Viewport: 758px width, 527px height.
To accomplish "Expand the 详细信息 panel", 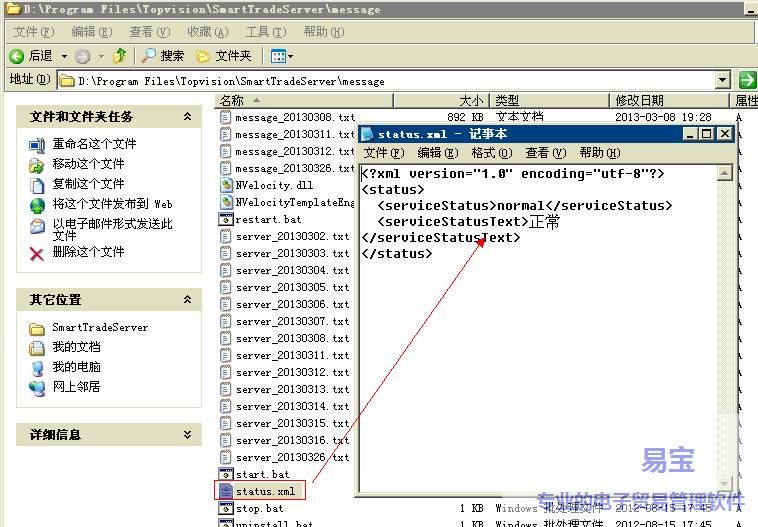I will (x=186, y=435).
